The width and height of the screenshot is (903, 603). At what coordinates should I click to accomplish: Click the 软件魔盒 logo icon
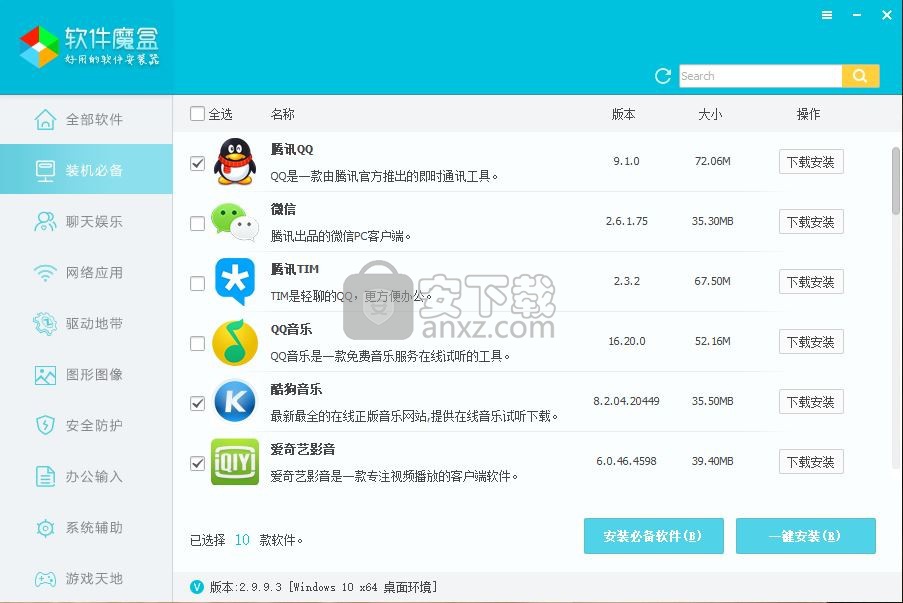coord(39,47)
